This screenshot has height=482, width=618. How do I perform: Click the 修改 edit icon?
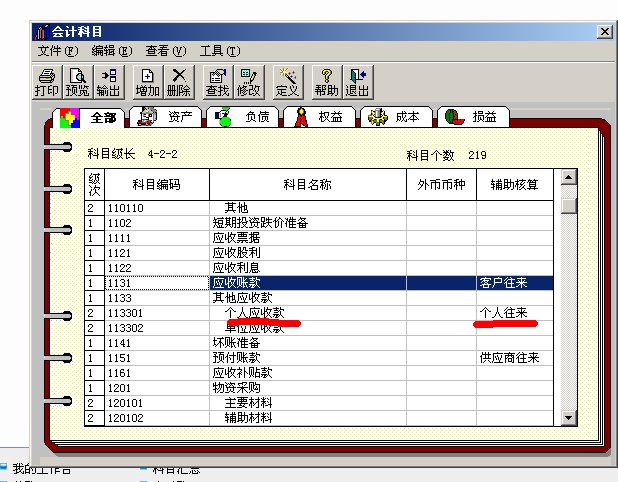pos(249,82)
